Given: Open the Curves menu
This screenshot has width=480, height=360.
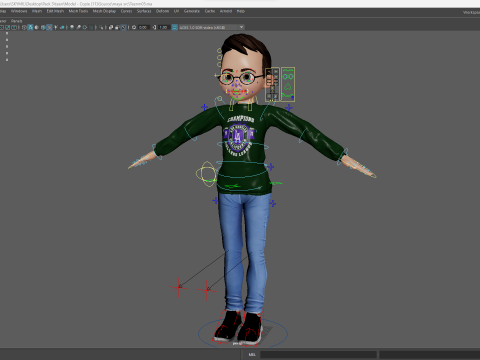Looking at the screenshot, I should 126,11.
